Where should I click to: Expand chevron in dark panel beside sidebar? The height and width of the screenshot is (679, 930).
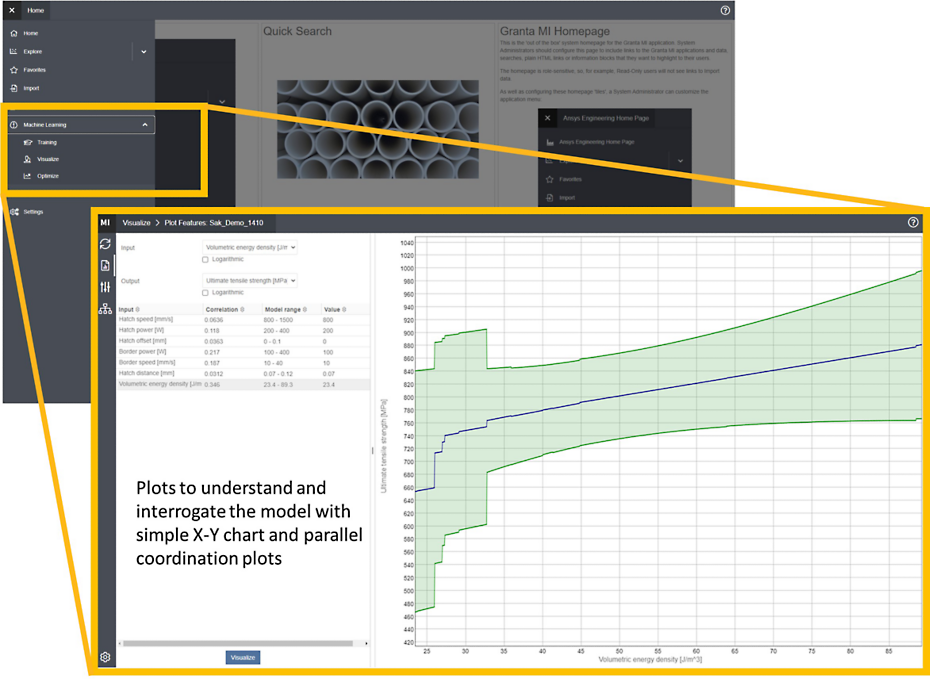pos(222,101)
